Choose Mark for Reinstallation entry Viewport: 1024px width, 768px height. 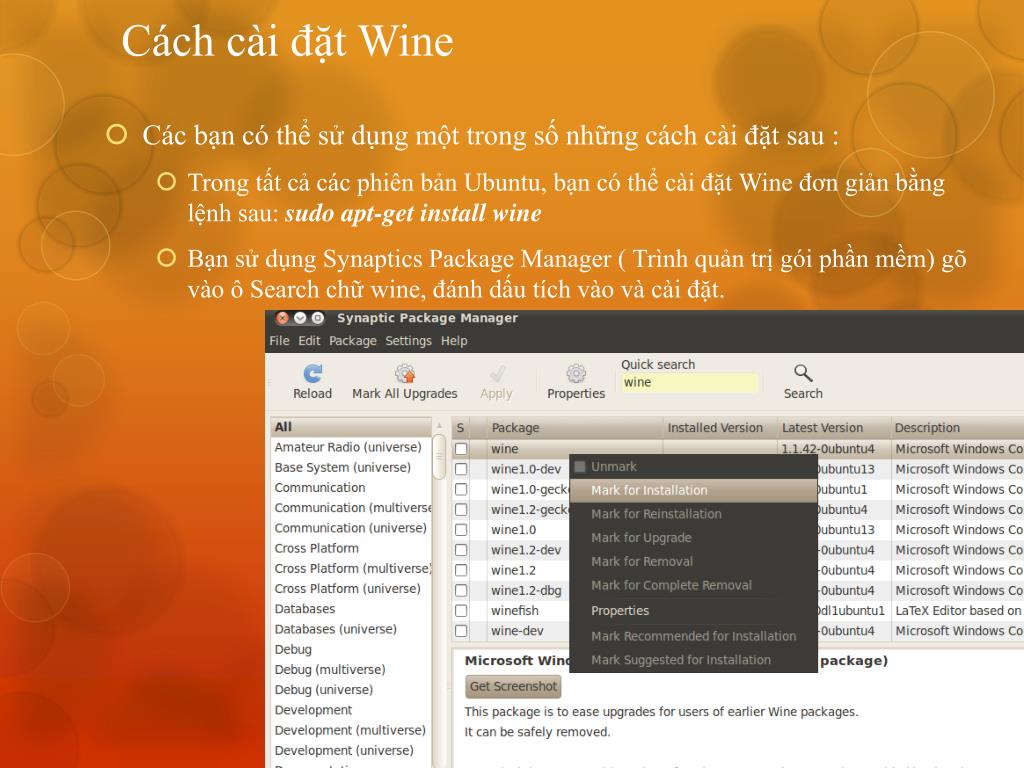[694, 514]
